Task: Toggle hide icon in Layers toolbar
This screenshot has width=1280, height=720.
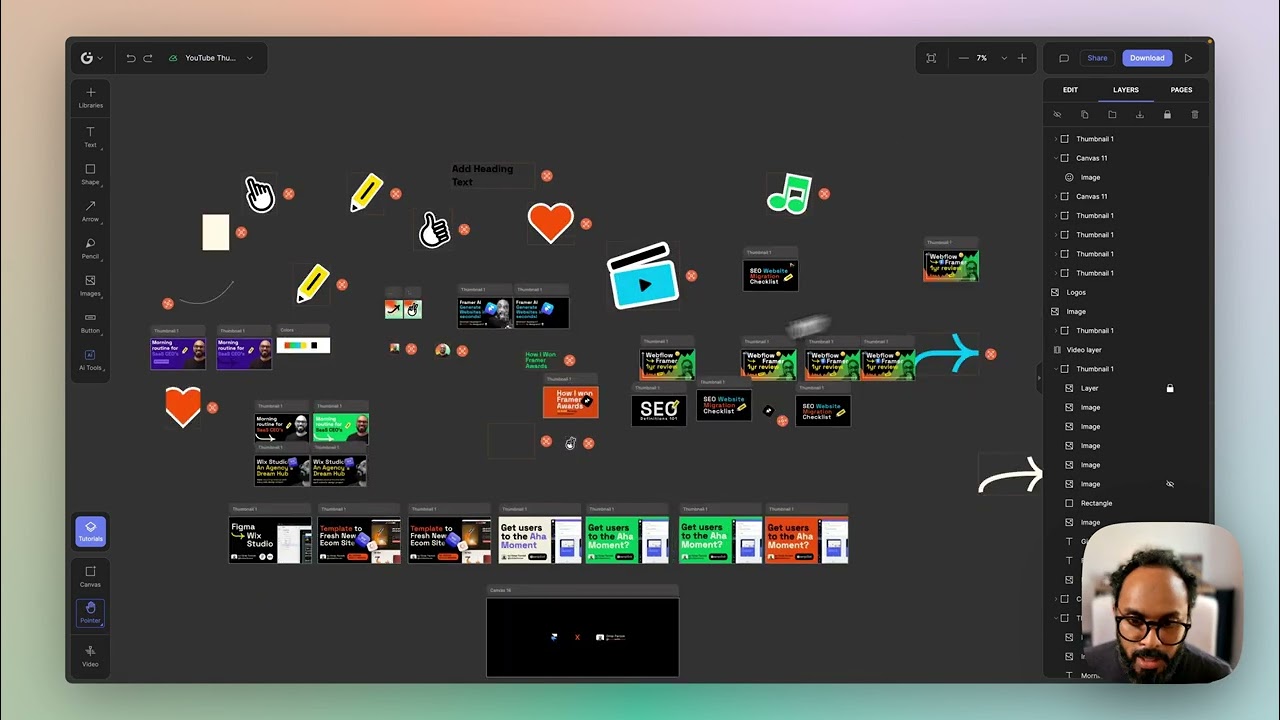Action: 1057,115
